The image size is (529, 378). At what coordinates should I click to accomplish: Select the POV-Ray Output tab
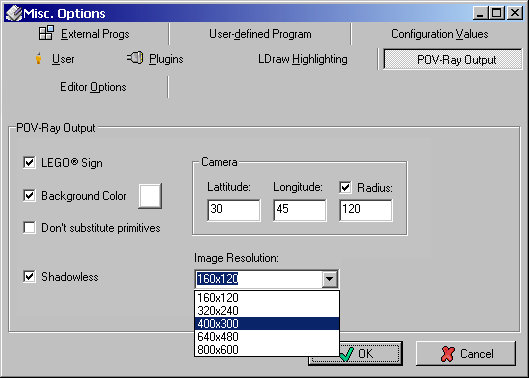pyautogui.click(x=453, y=60)
